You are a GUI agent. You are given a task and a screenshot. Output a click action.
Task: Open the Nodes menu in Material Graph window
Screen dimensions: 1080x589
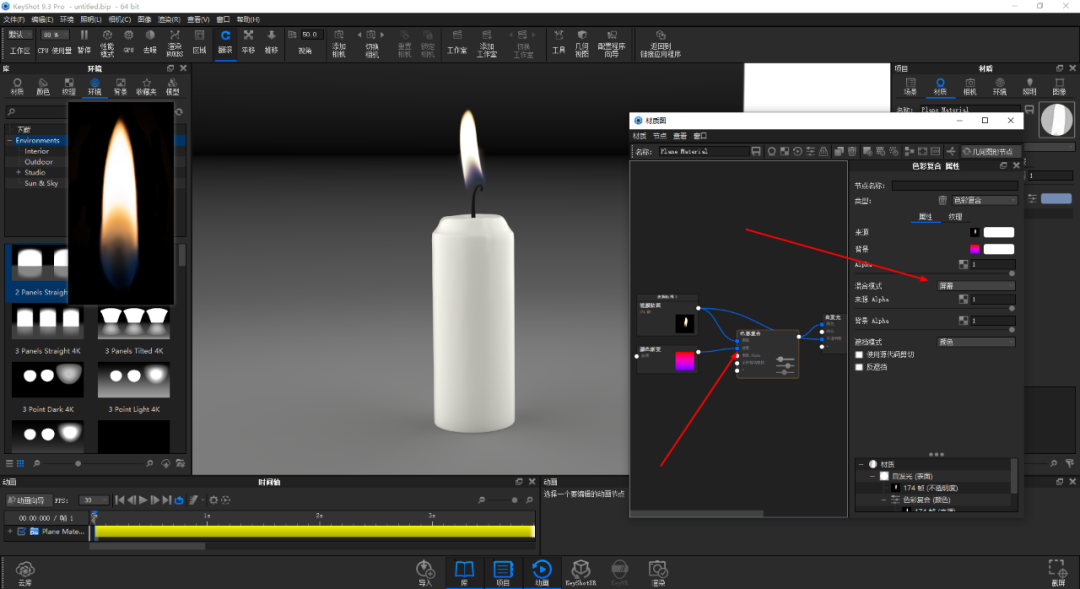[660, 136]
